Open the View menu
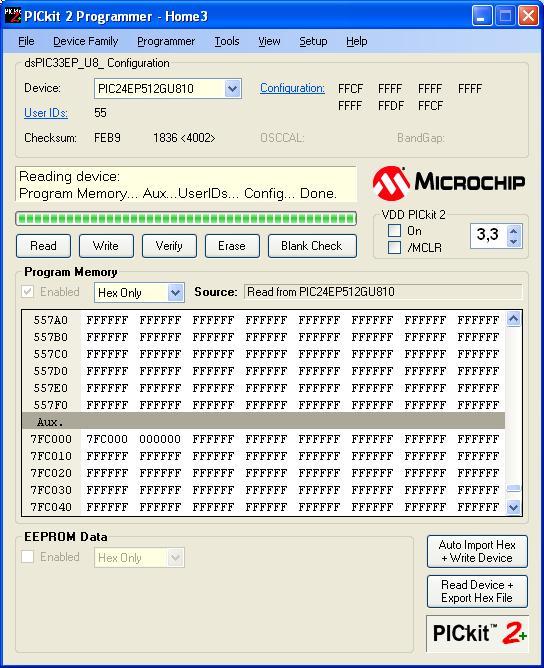This screenshot has height=668, width=544. point(269,41)
